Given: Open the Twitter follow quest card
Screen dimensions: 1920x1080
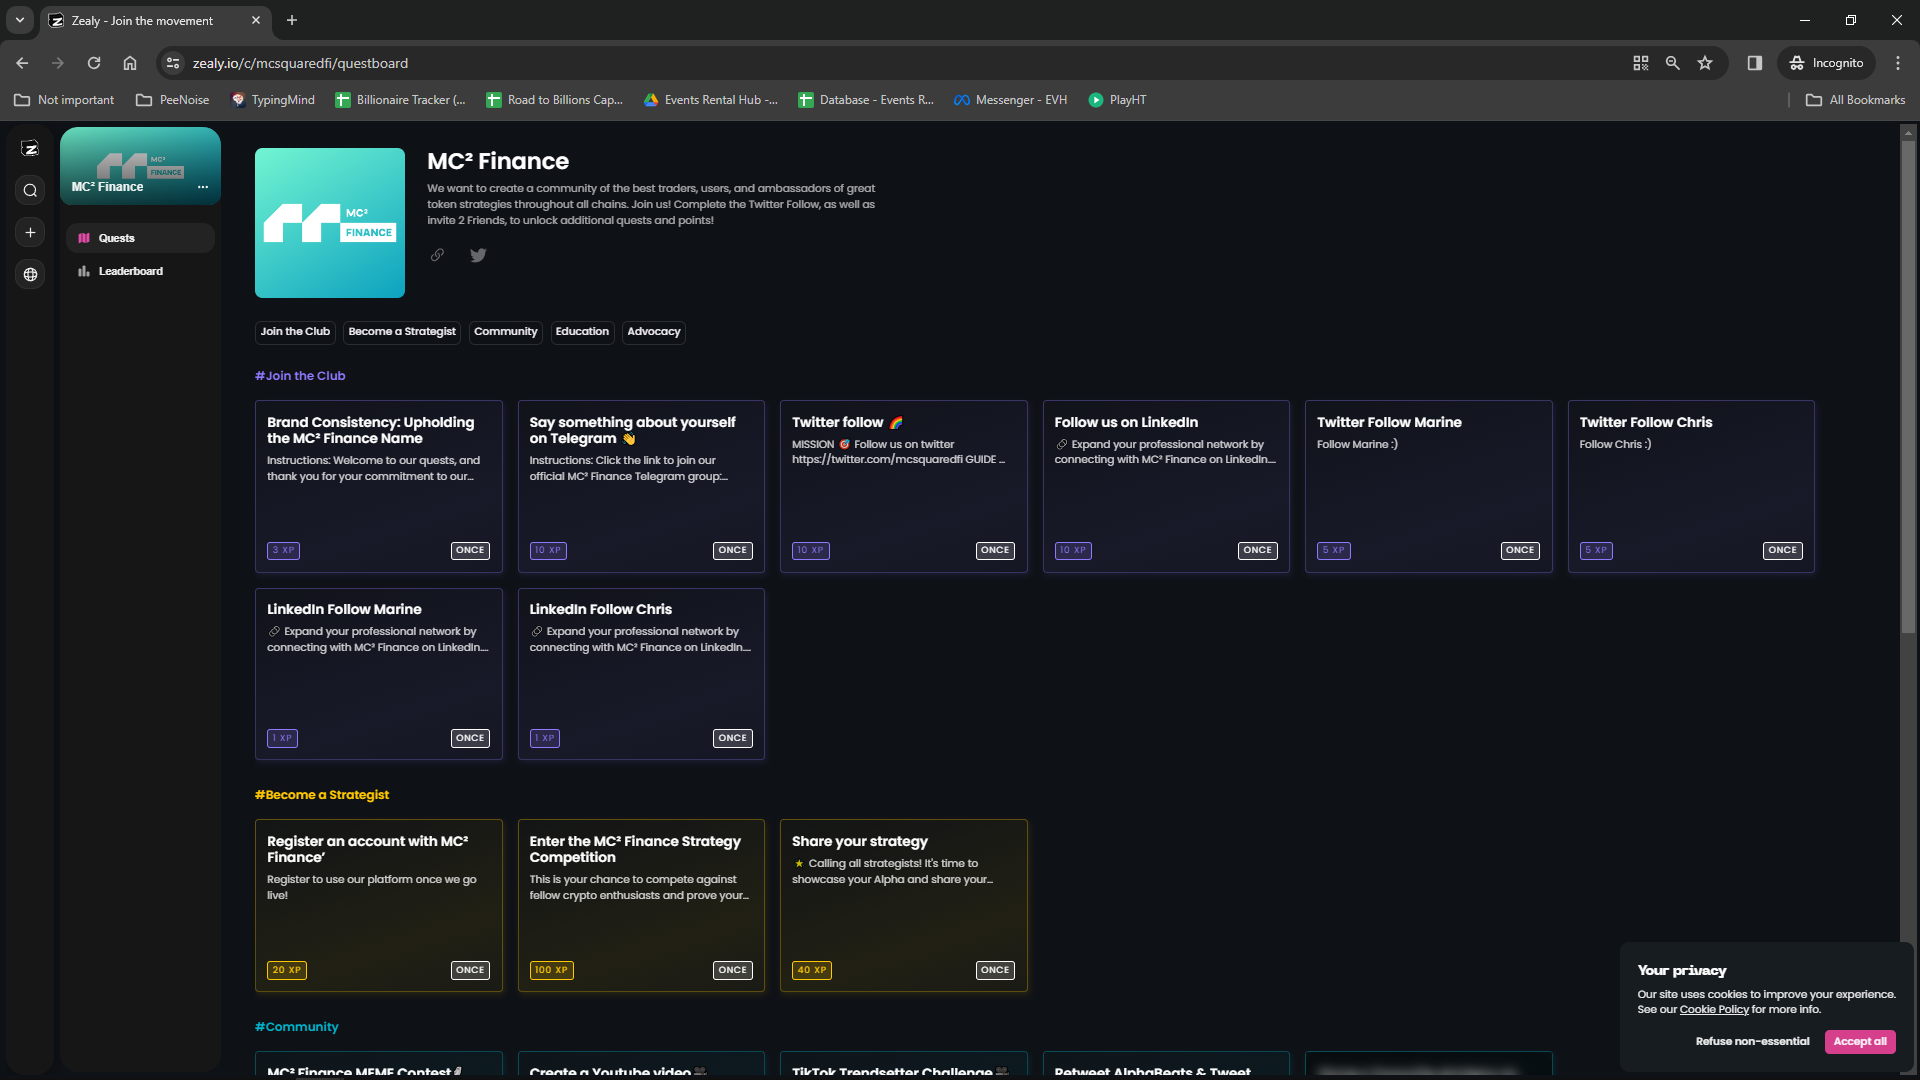Looking at the screenshot, I should [x=903, y=486].
